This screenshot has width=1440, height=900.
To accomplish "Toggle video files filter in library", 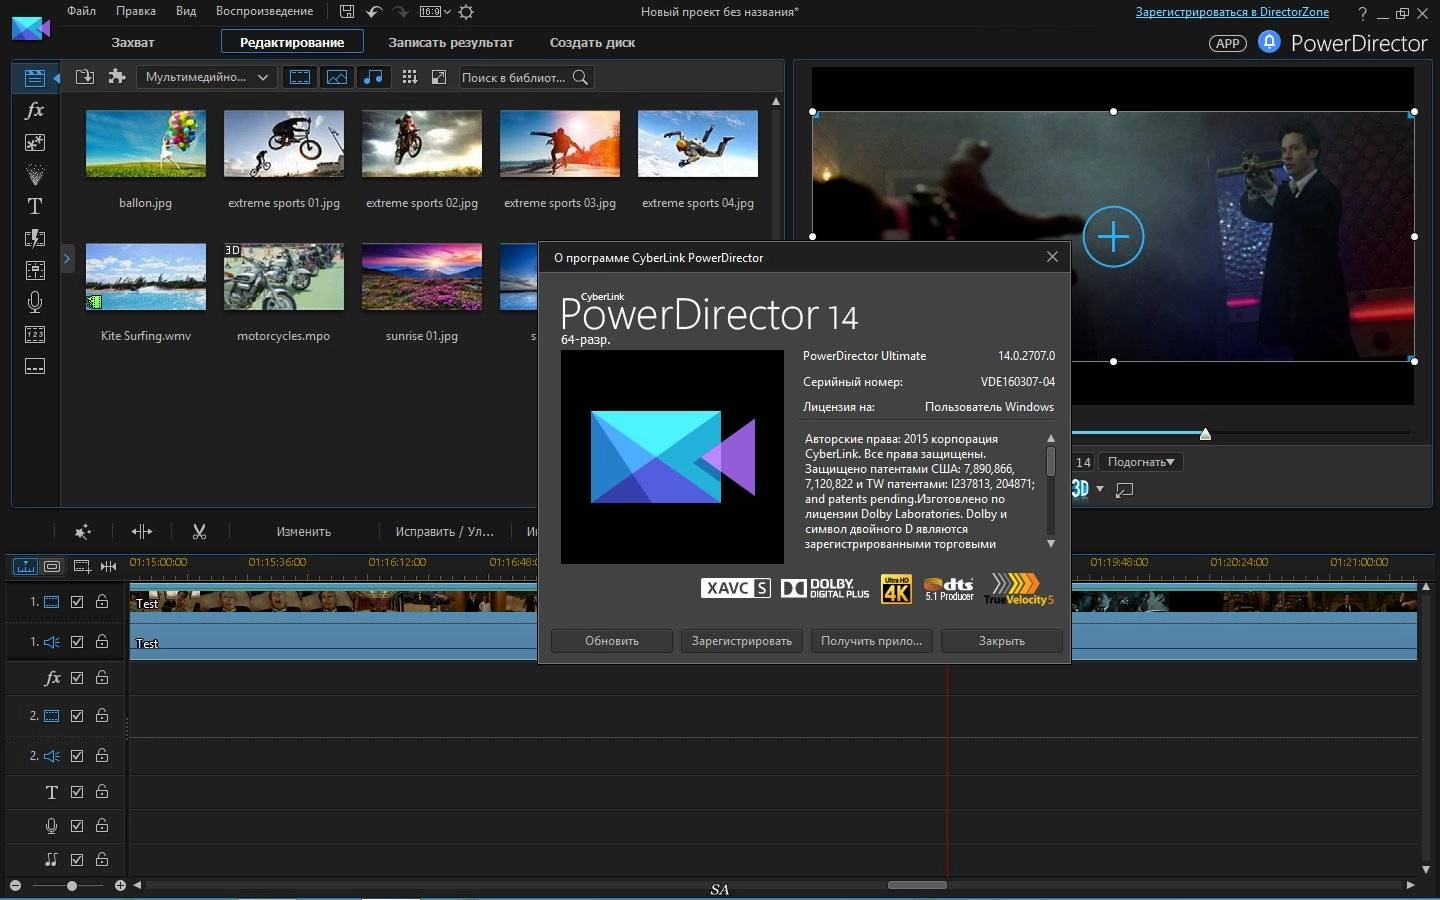I will (x=300, y=77).
